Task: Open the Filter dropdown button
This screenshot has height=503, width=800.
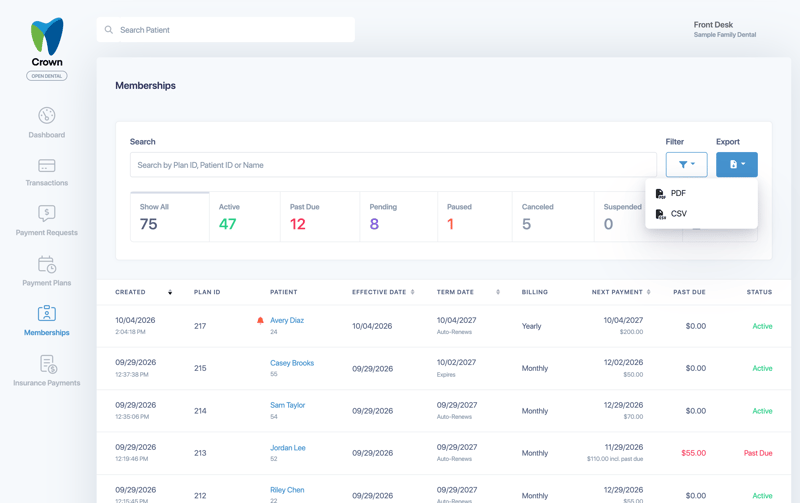Action: point(686,164)
